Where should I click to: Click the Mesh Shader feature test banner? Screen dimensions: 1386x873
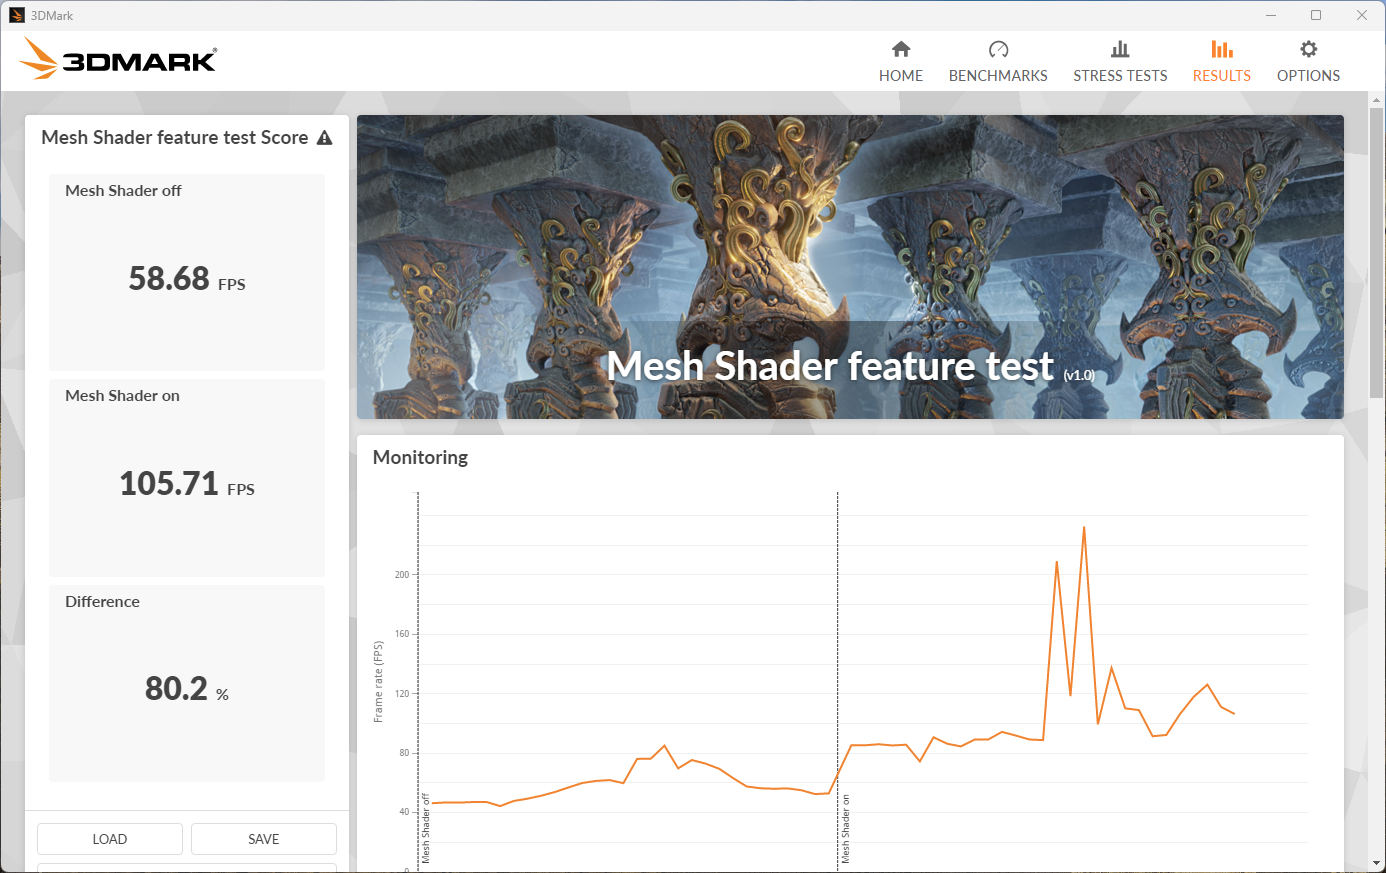click(x=850, y=266)
